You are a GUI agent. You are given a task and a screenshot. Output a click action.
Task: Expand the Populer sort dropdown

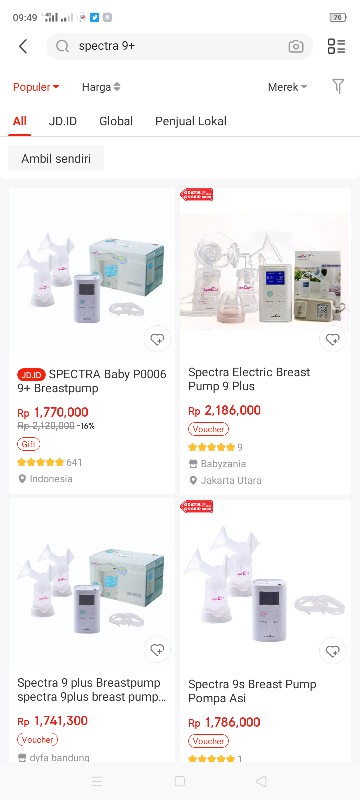[x=36, y=87]
